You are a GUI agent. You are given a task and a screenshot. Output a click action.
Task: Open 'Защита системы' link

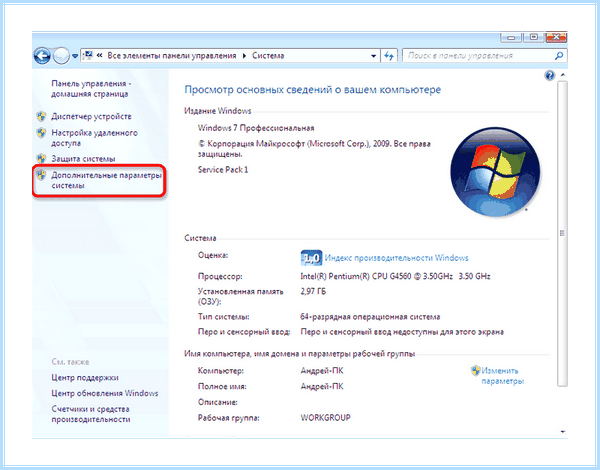[83, 158]
